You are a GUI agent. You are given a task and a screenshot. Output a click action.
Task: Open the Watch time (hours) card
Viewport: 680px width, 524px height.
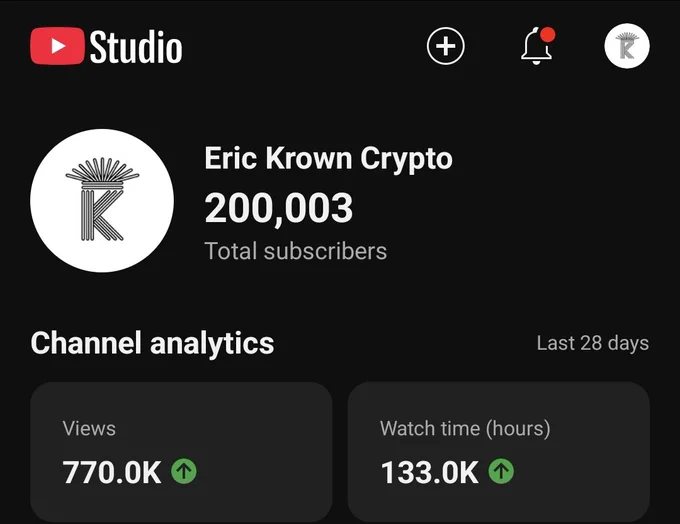(x=499, y=452)
